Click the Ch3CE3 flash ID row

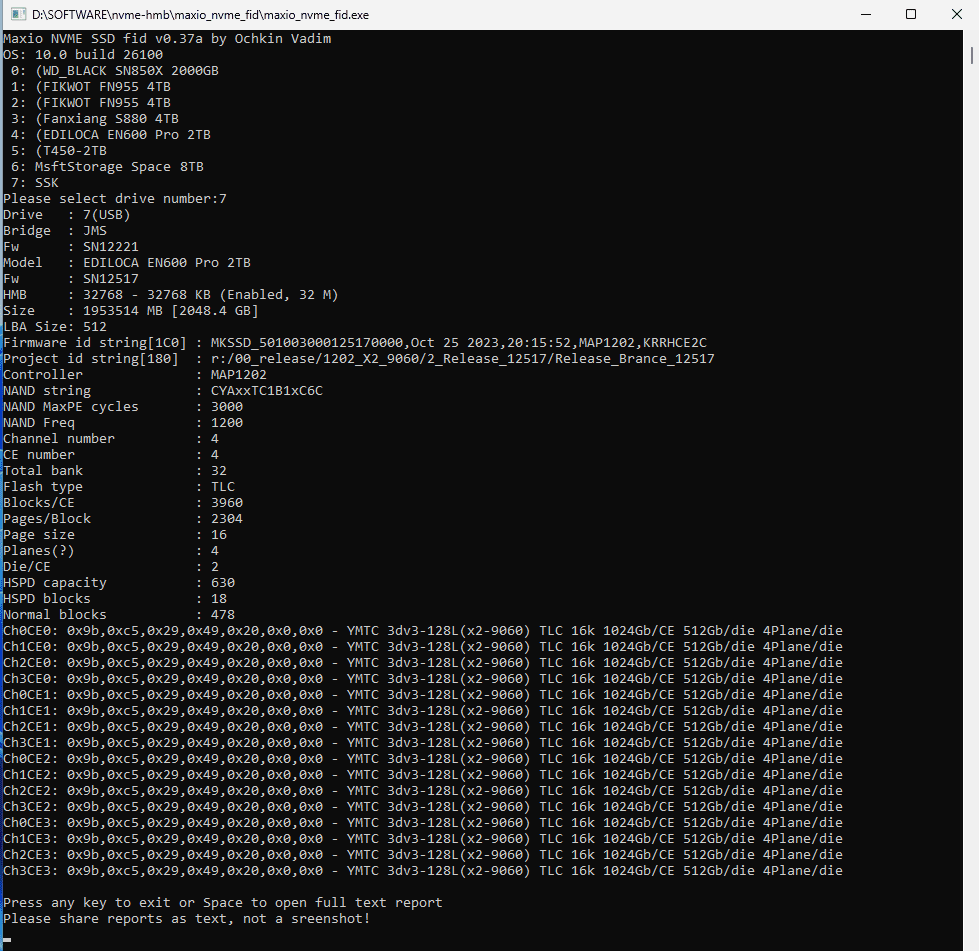coord(423,870)
